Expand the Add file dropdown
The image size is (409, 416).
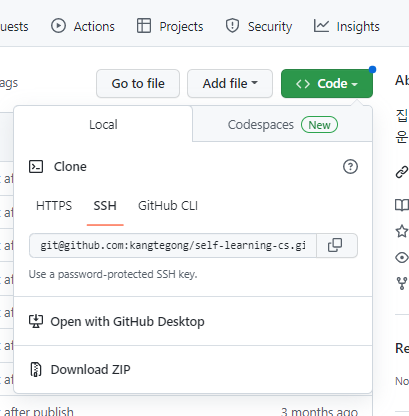(230, 83)
